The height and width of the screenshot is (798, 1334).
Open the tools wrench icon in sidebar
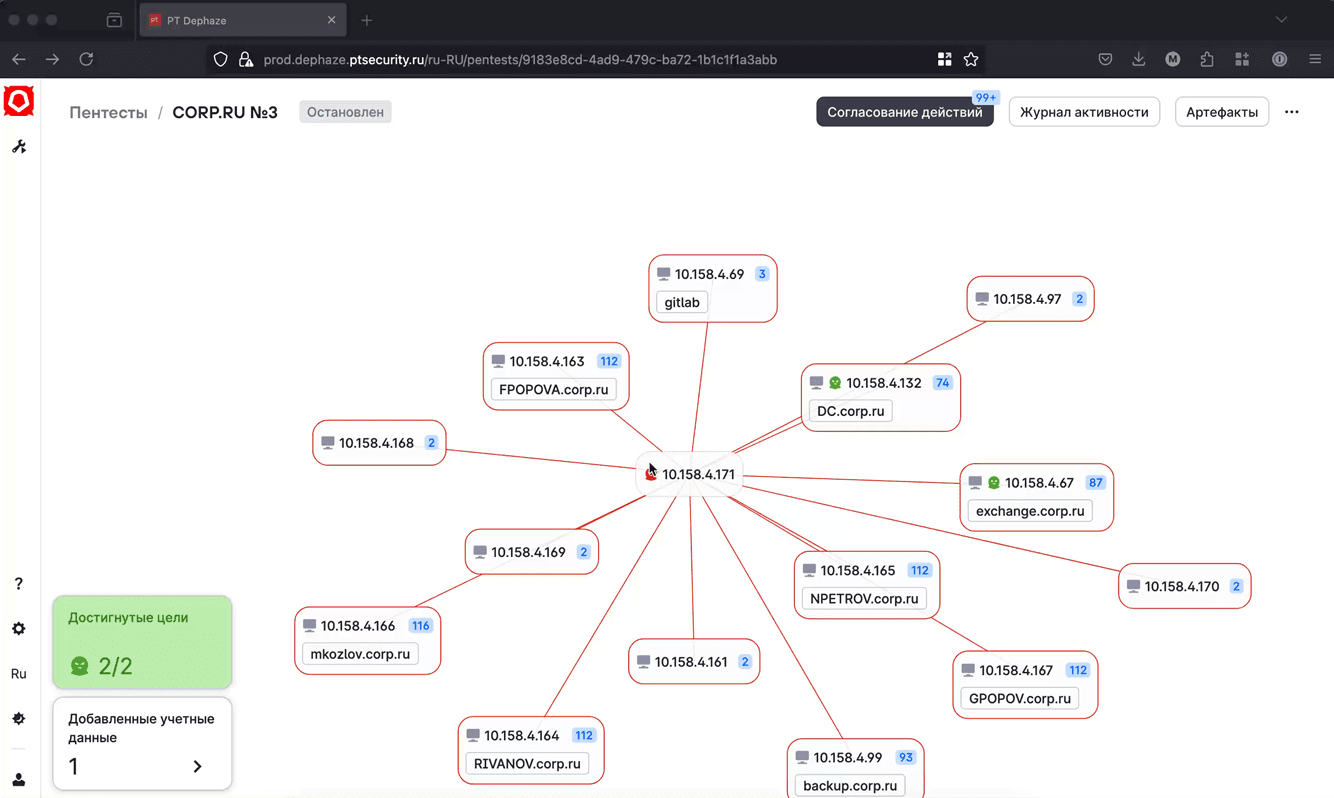(19, 147)
